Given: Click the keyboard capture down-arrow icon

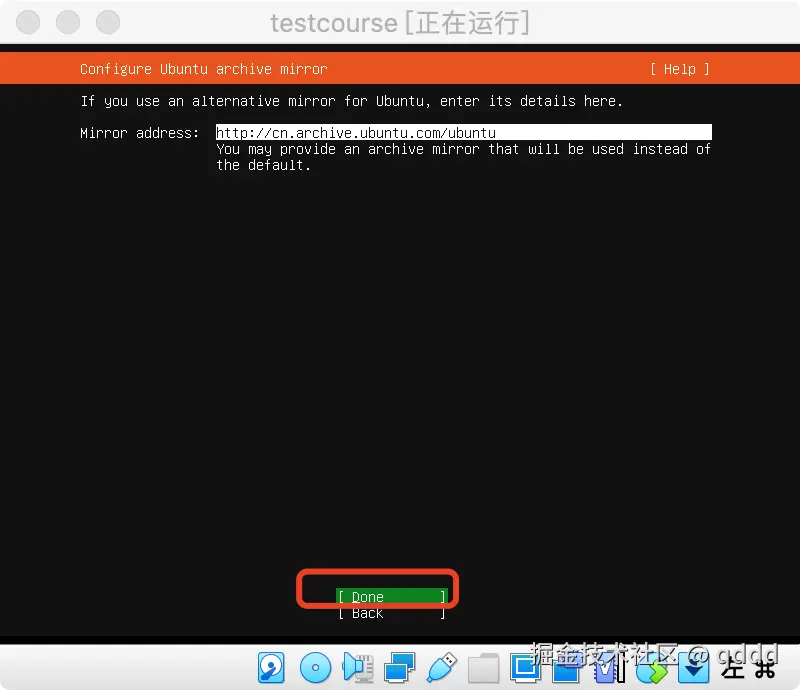Looking at the screenshot, I should (x=693, y=668).
